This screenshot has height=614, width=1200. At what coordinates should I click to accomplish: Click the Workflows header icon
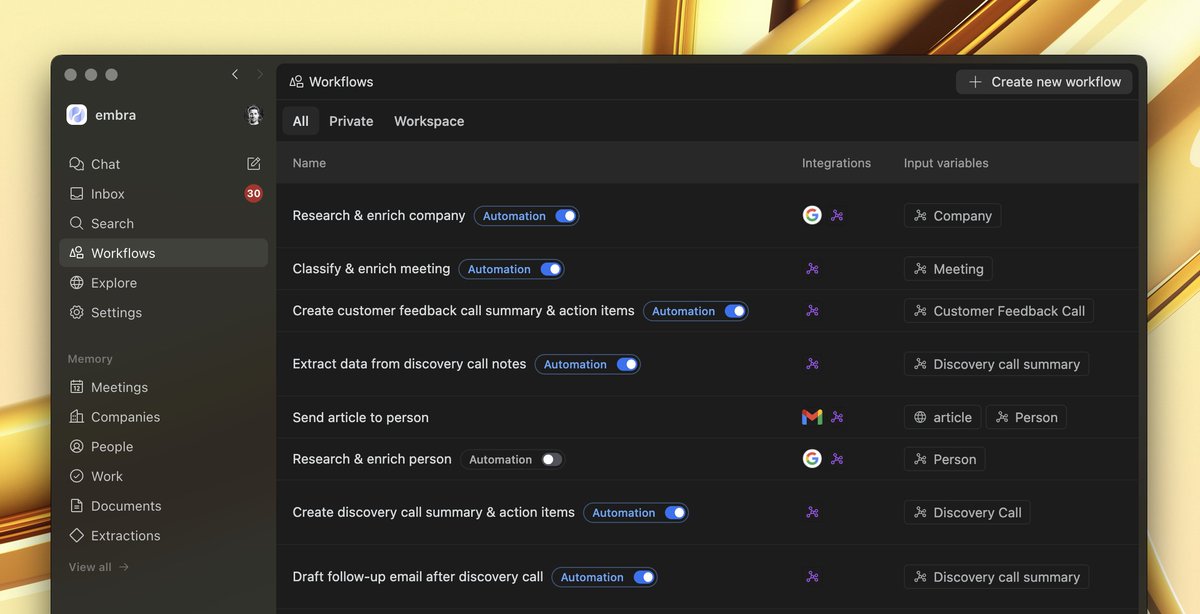297,82
